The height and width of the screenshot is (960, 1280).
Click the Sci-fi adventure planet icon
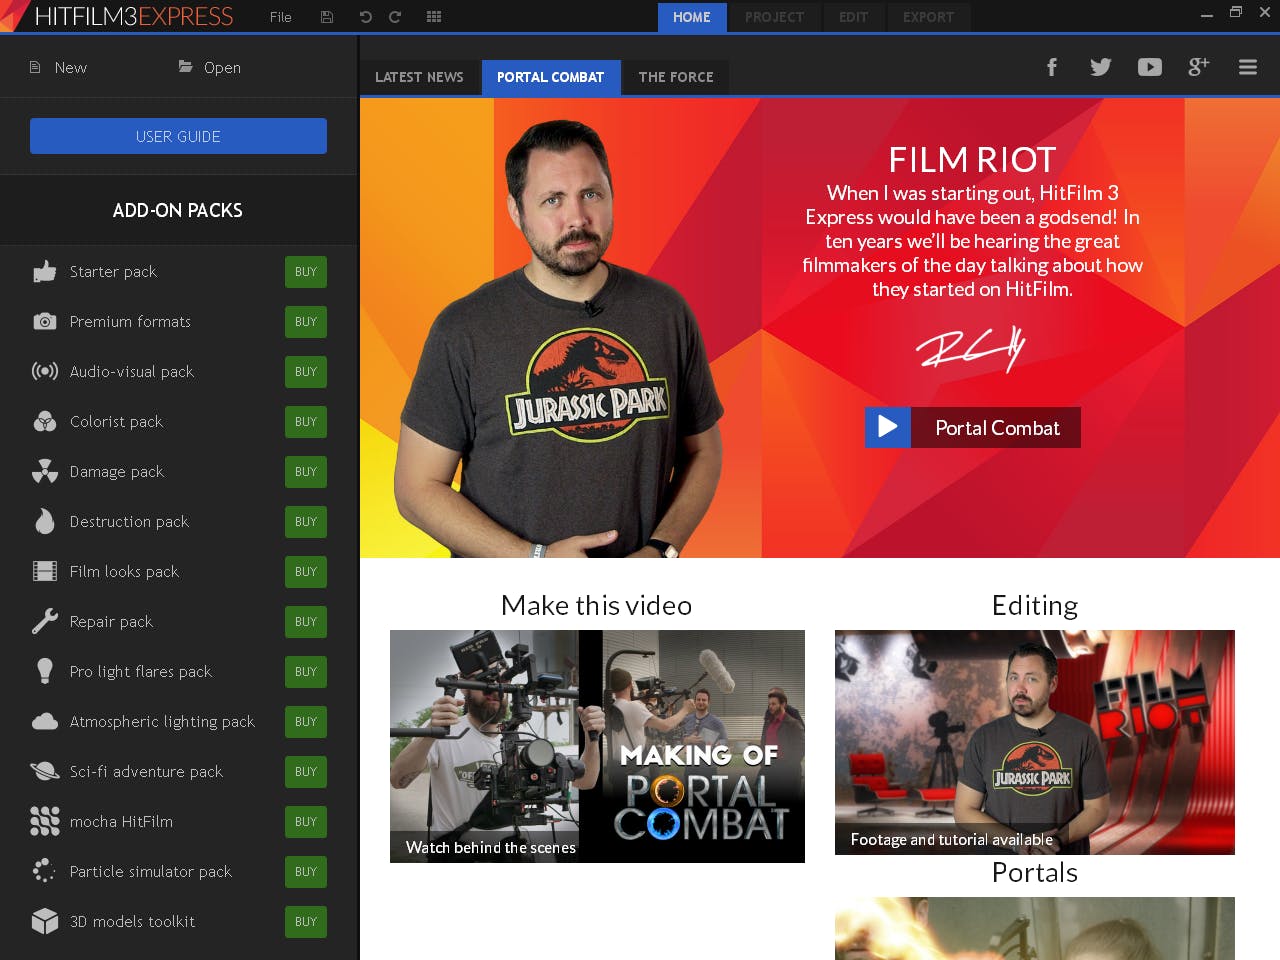click(45, 771)
